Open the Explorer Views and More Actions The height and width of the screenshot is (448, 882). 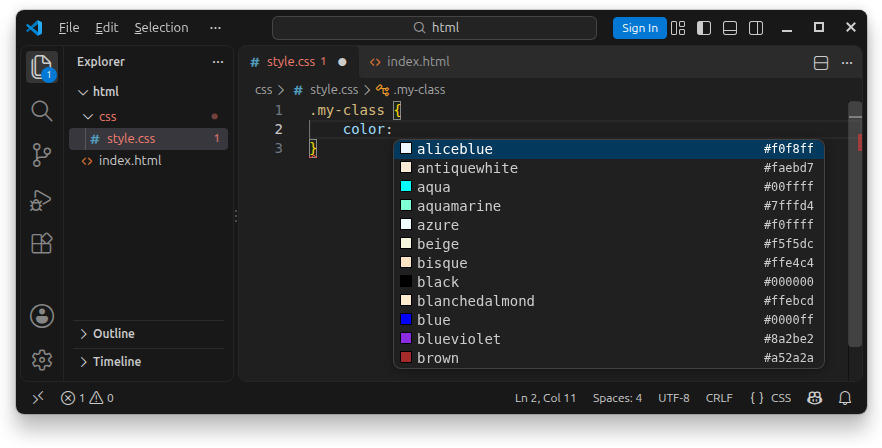coord(218,62)
